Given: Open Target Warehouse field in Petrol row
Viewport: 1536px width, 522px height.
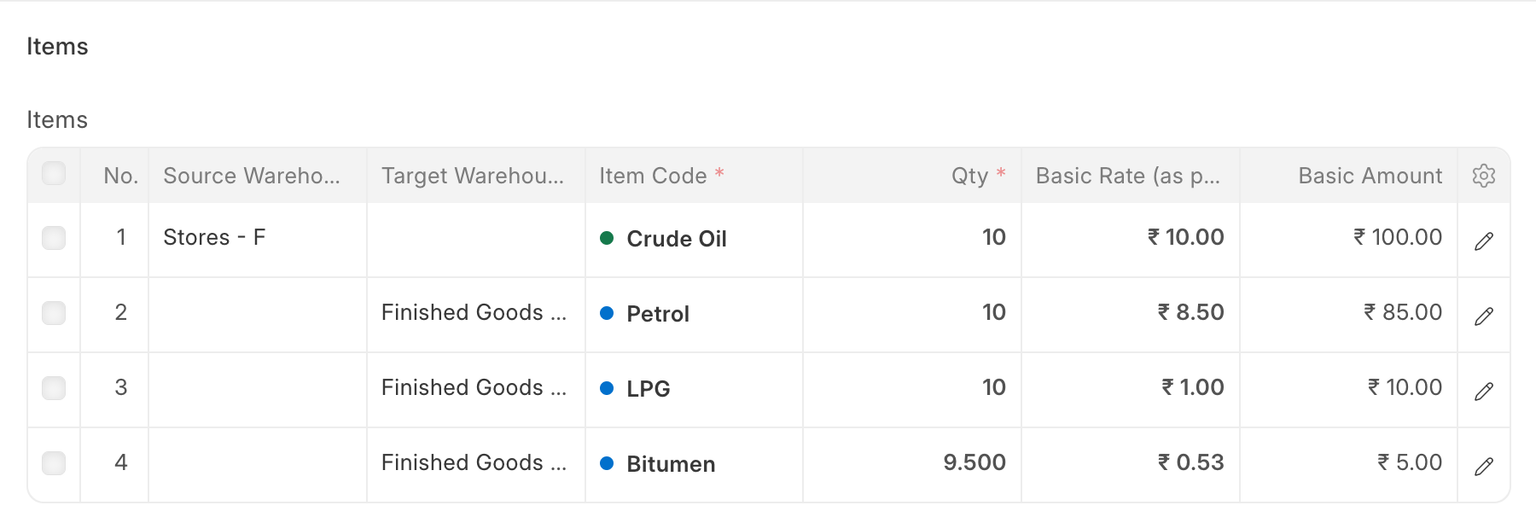Looking at the screenshot, I should click(475, 313).
